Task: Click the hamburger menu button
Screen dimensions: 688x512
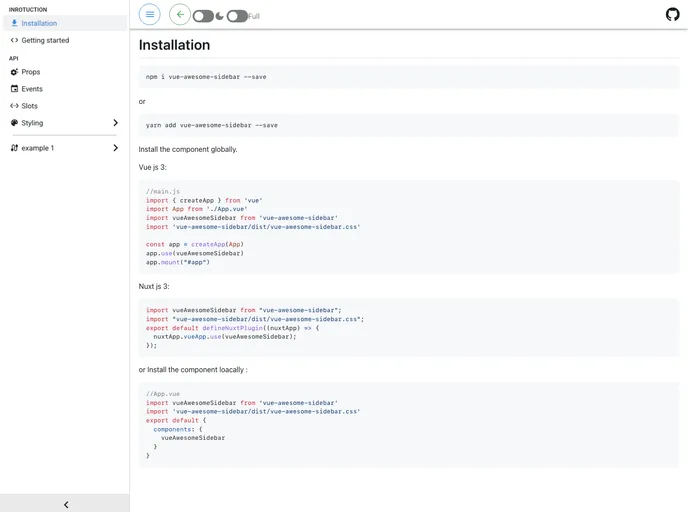Action: pos(149,14)
